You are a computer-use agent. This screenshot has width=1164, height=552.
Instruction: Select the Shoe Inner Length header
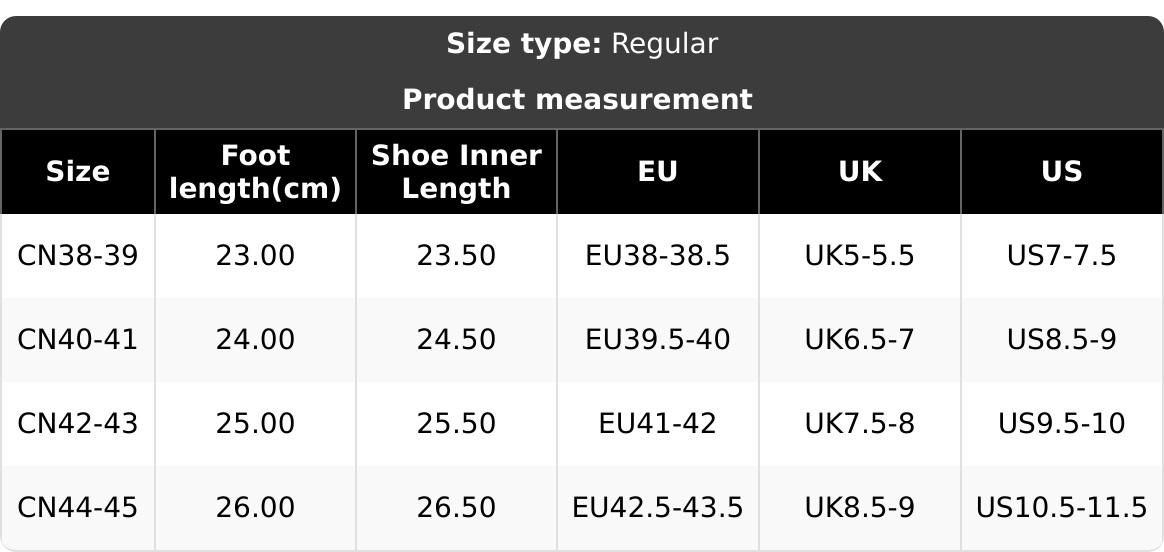(x=456, y=172)
